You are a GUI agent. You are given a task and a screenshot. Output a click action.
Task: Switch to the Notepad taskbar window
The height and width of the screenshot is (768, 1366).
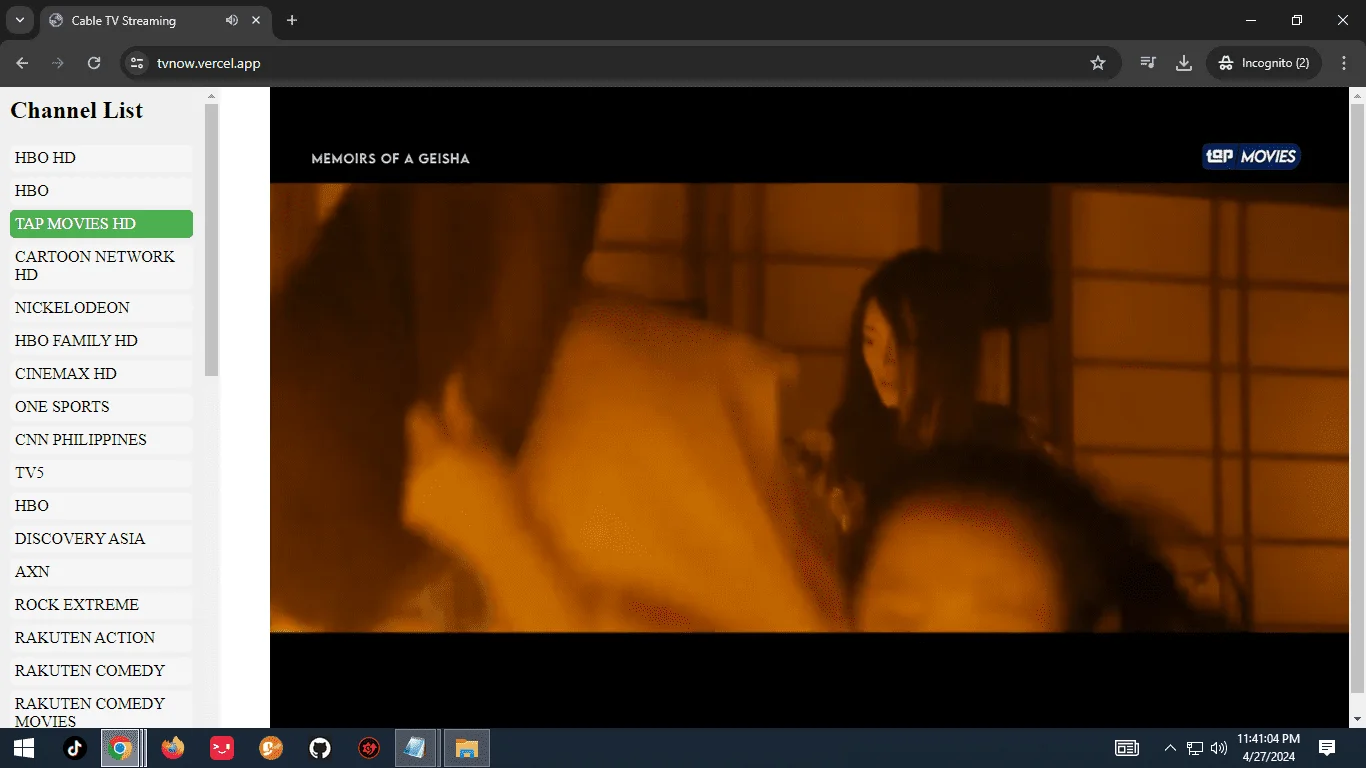point(416,748)
